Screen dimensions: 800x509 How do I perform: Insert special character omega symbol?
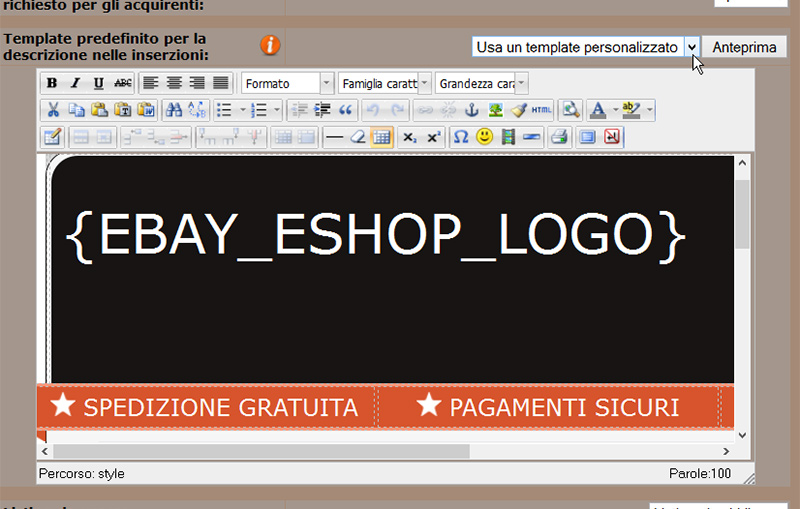[461, 137]
